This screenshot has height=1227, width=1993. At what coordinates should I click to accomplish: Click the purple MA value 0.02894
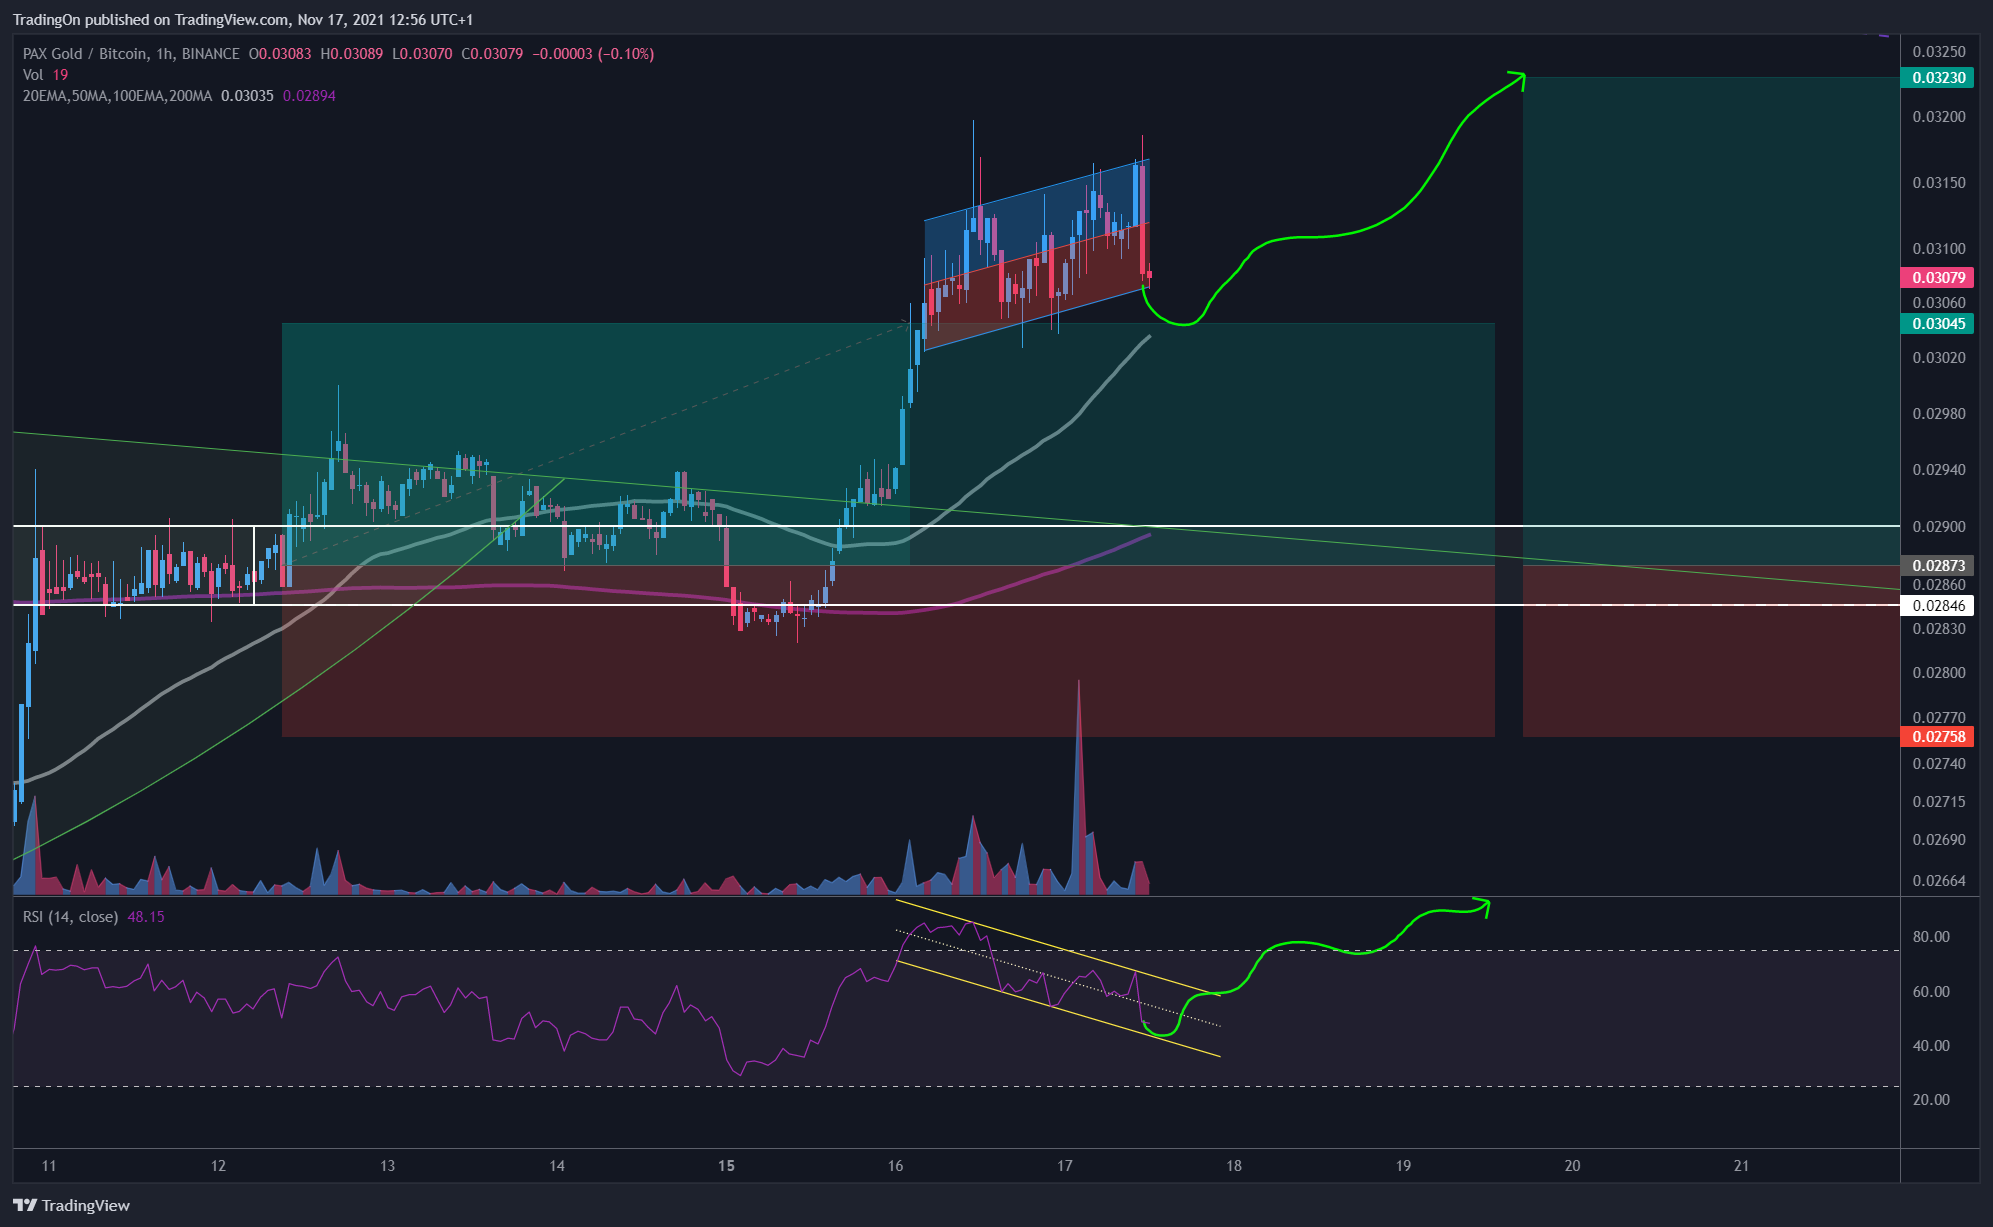click(x=309, y=96)
